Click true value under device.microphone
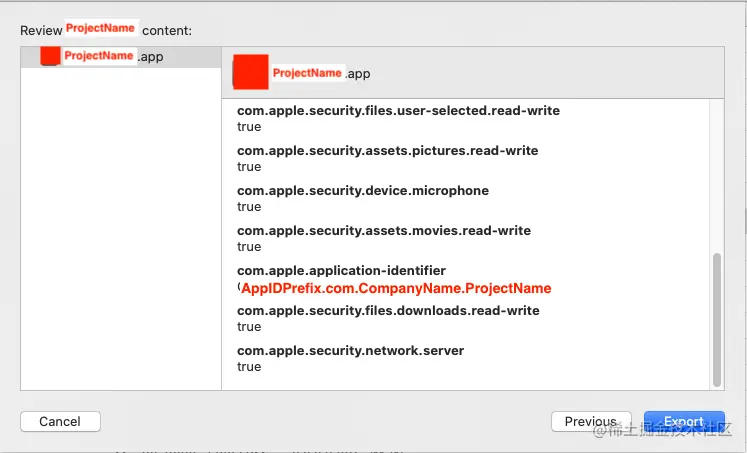This screenshot has height=453, width=747. [249, 207]
